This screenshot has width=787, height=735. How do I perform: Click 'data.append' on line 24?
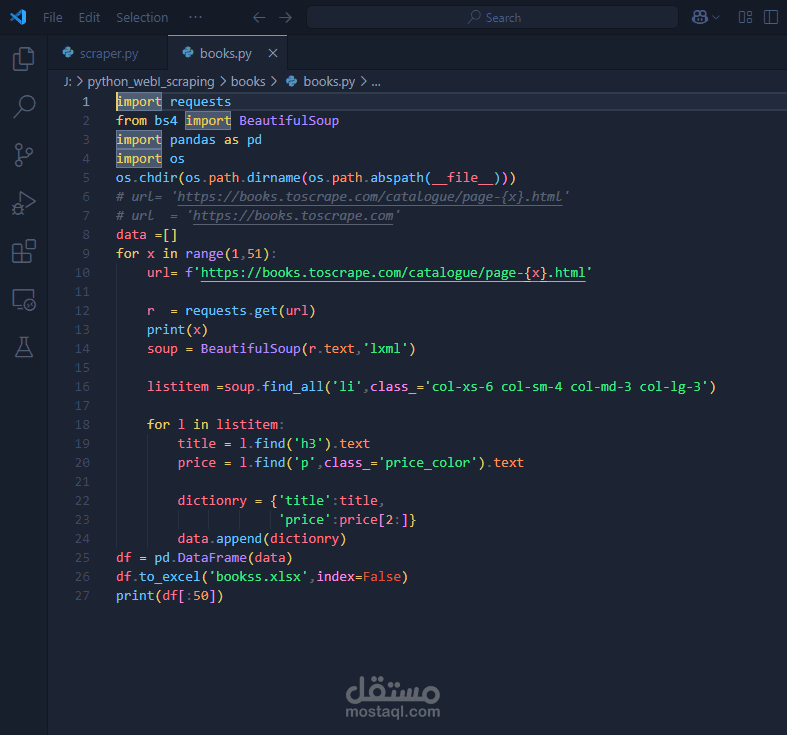[x=220, y=539]
